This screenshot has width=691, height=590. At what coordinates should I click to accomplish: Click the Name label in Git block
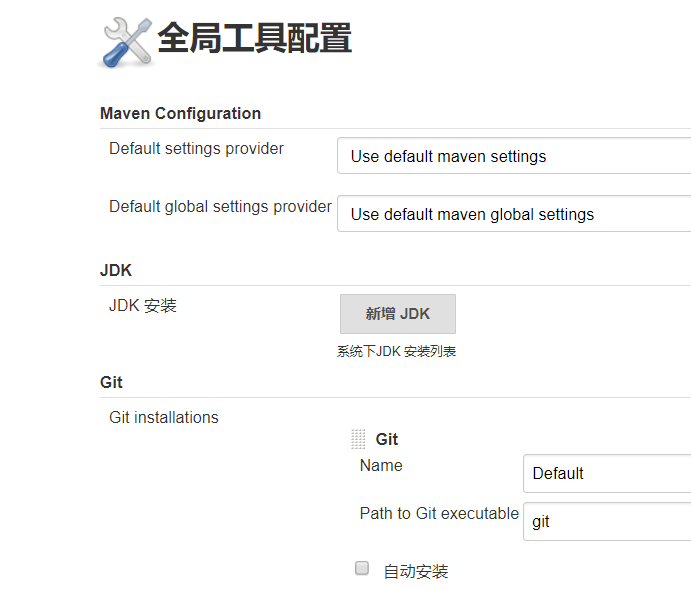(381, 465)
